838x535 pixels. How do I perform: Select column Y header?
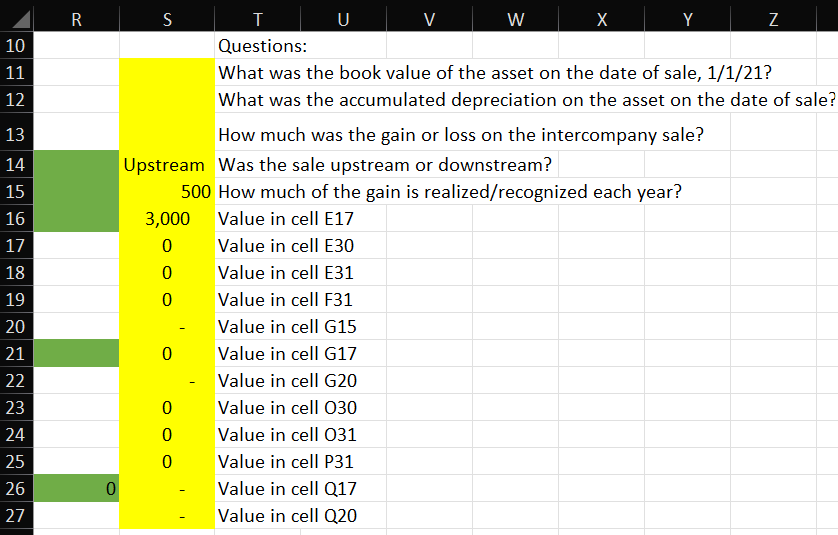[688, 20]
